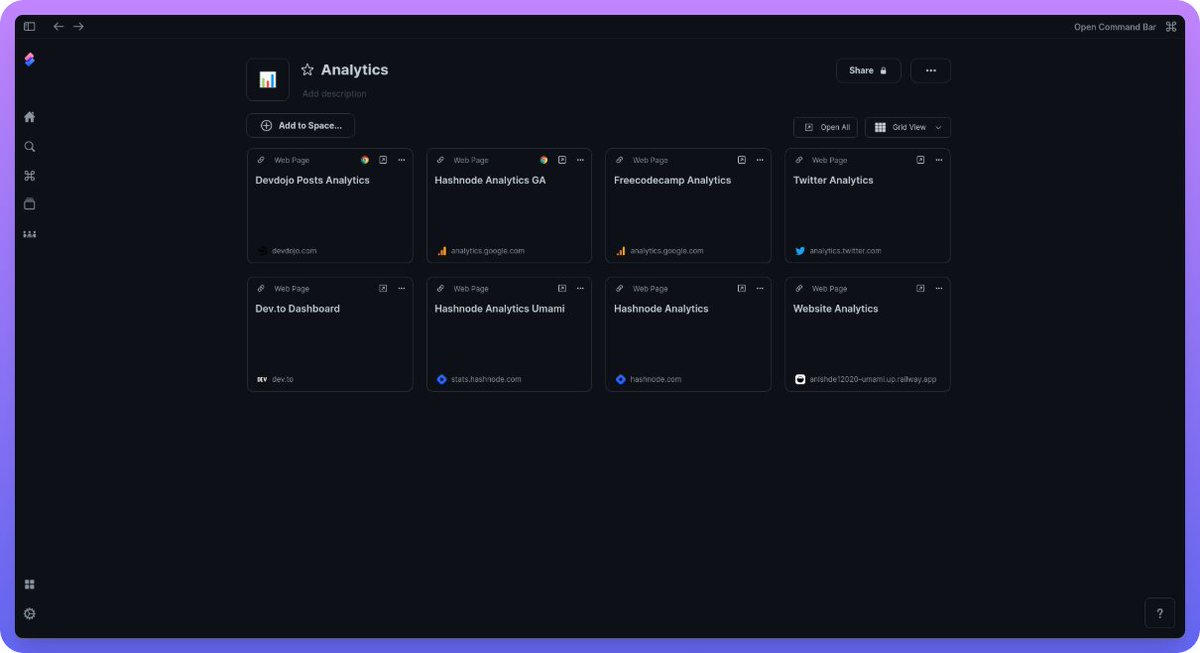This screenshot has width=1200, height=653.
Task: Click the app logo in sidebar
Action: tap(29, 60)
